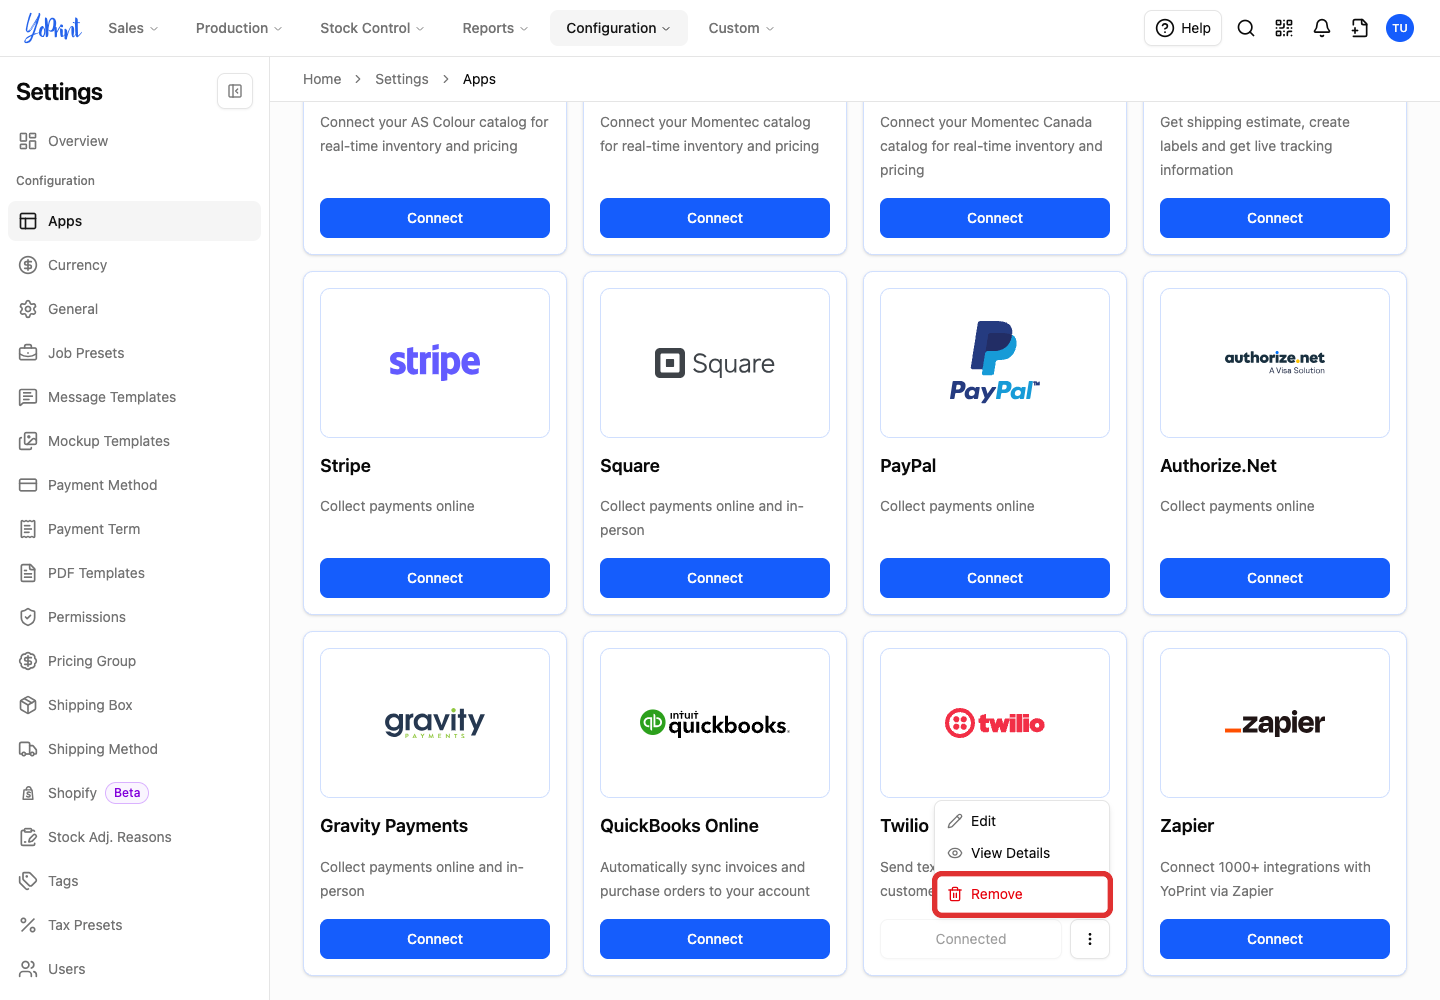Expand the Reports dropdown menu

(495, 28)
